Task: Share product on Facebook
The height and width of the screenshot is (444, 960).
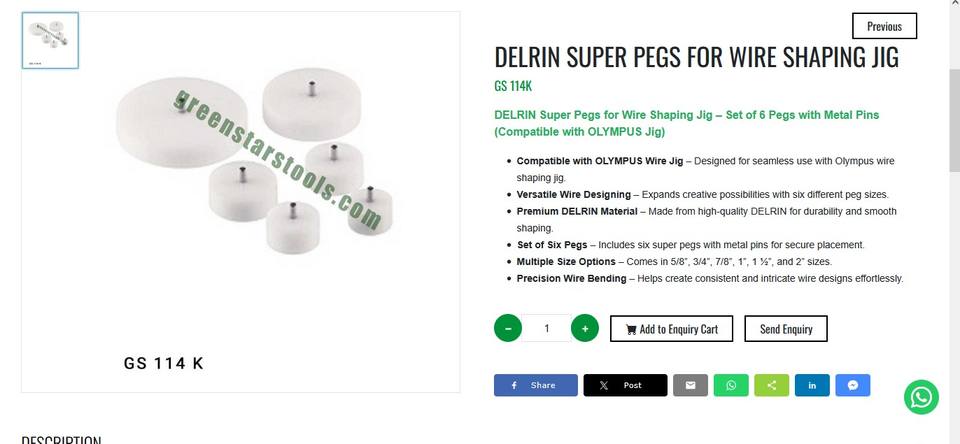Action: (535, 385)
